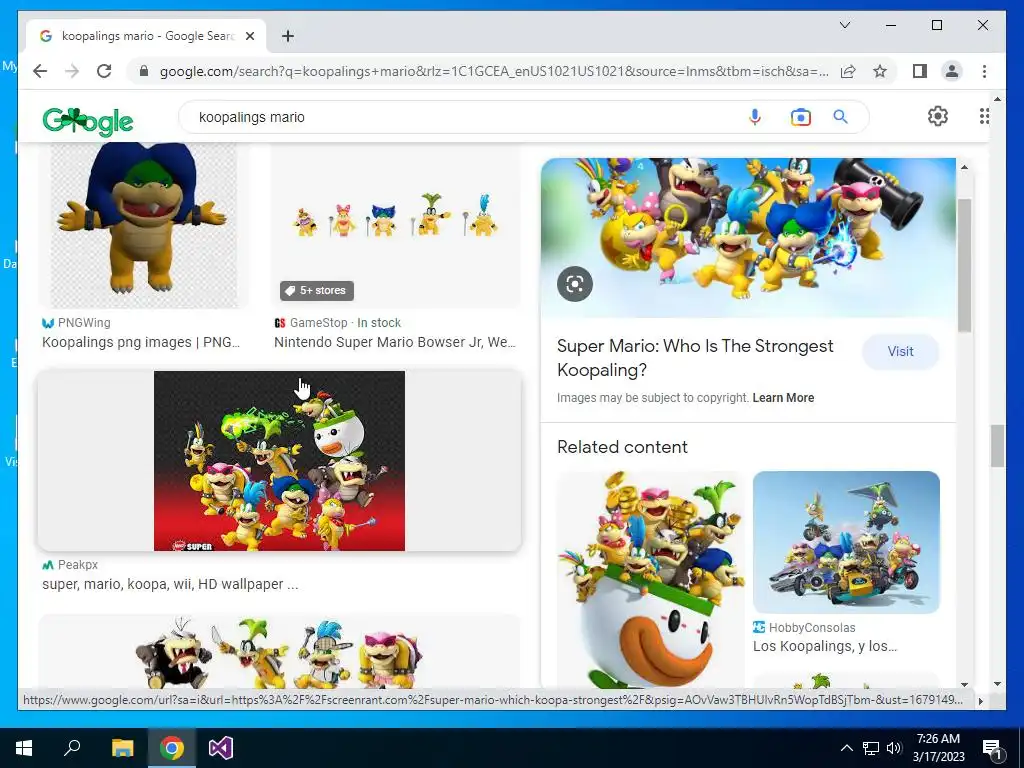Bookmark this tab with the star
1024x768 pixels.
point(880,71)
